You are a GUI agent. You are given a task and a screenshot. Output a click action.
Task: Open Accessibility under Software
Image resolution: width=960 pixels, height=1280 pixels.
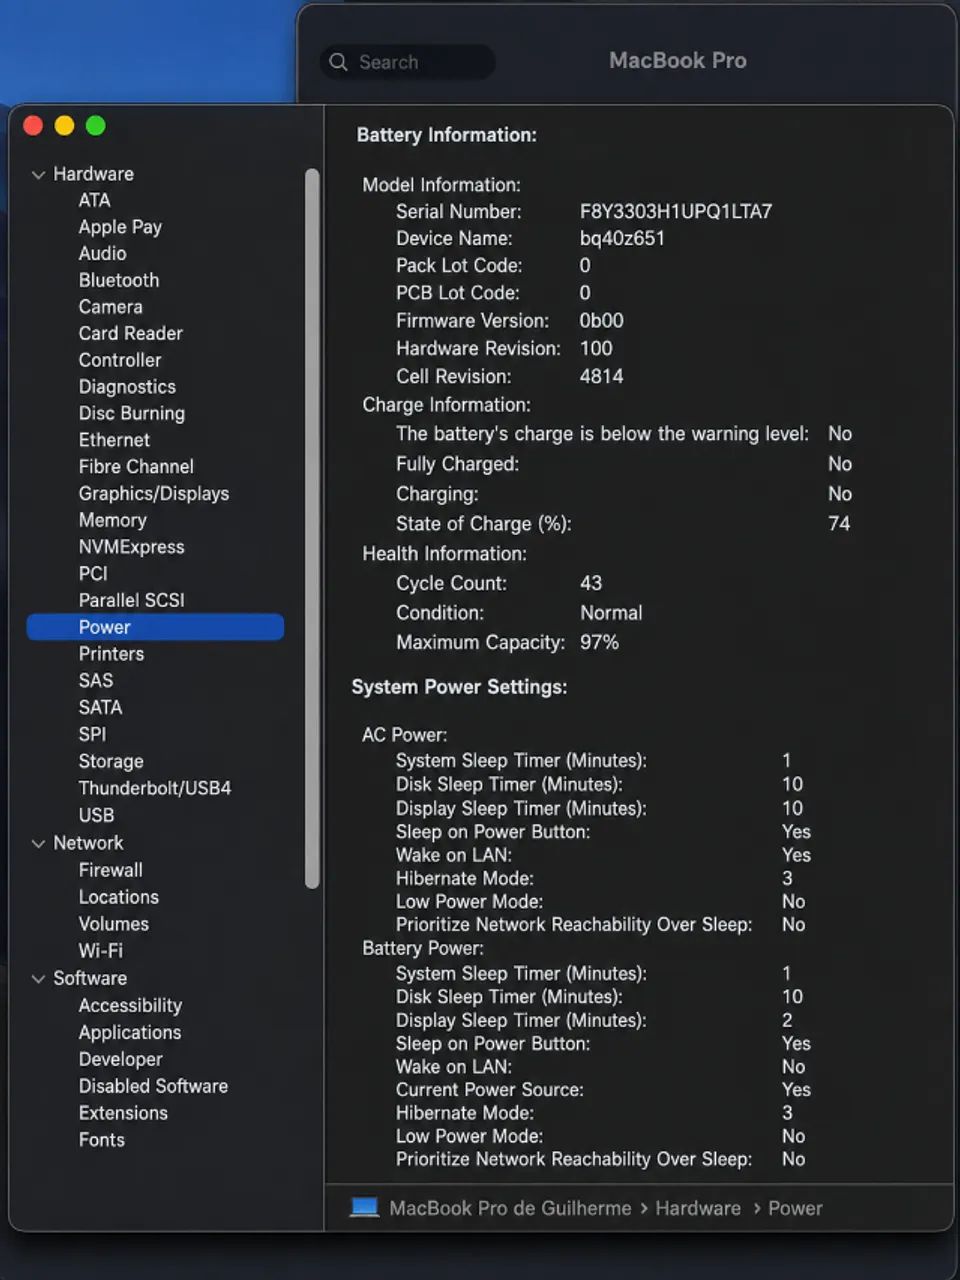pos(130,1005)
